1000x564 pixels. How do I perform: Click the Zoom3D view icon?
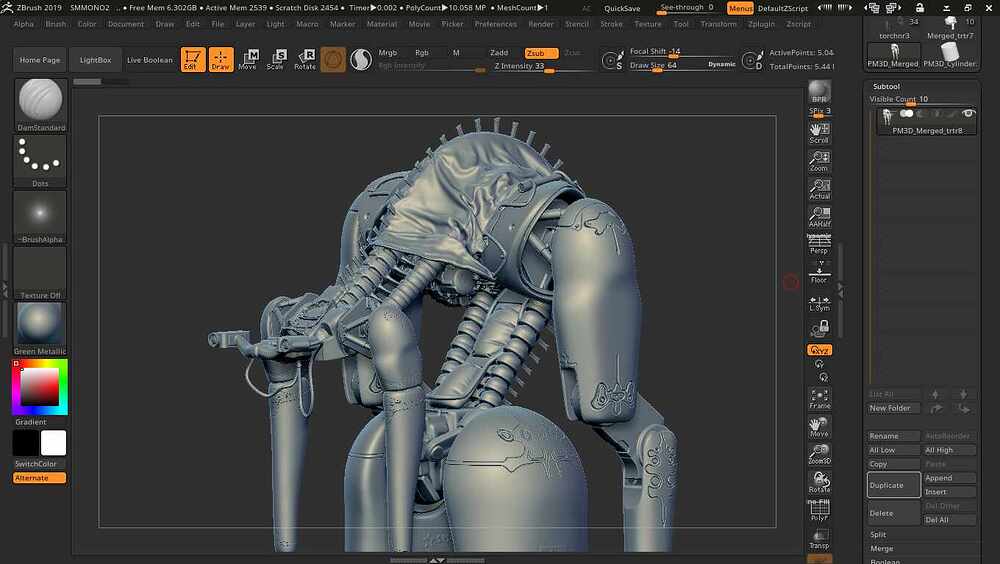coord(820,454)
